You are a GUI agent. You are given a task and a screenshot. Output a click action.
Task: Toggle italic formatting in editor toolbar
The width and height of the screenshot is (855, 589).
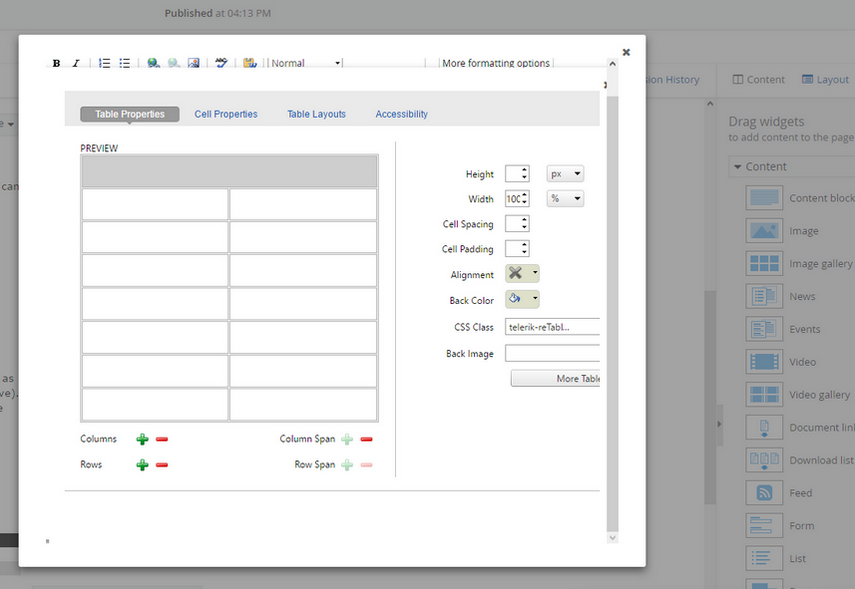(76, 63)
